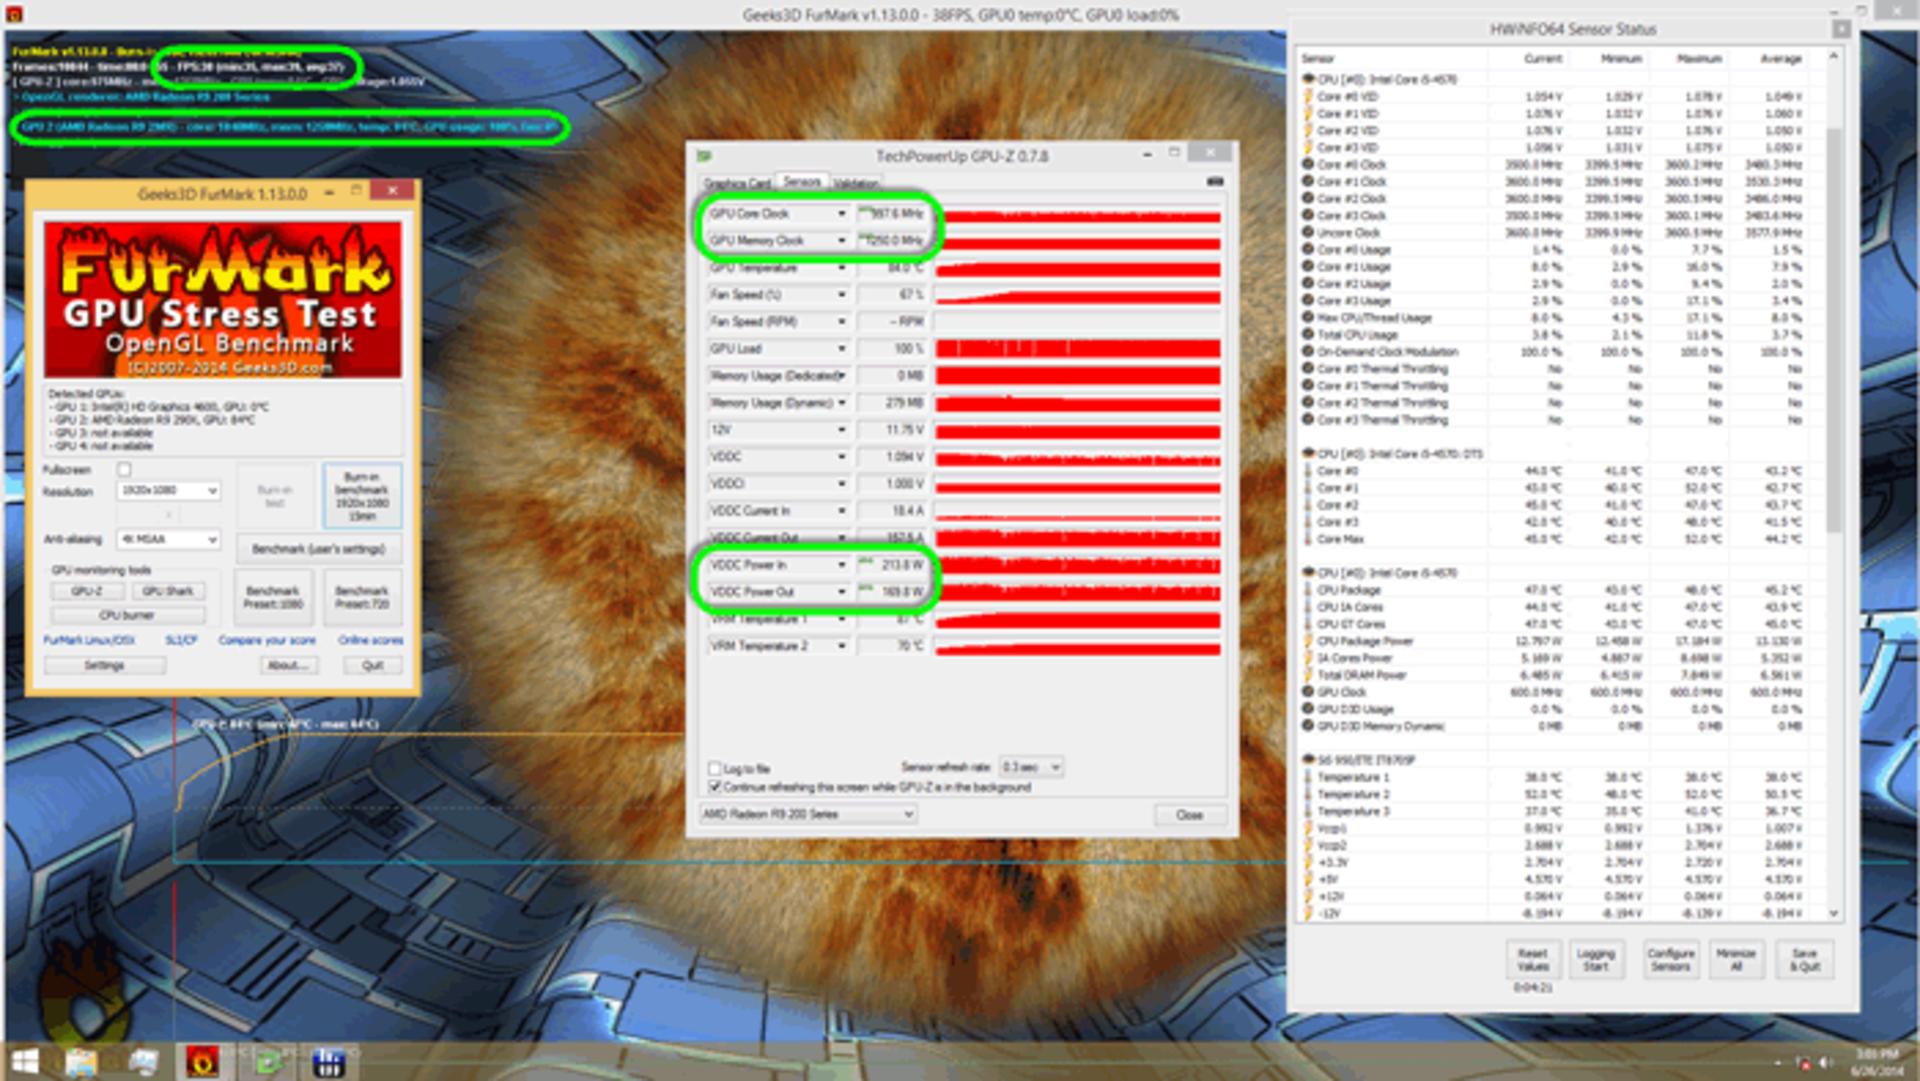This screenshot has height=1081, width=1920.
Task: Open File Explorer from the taskbar
Action: click(81, 1062)
